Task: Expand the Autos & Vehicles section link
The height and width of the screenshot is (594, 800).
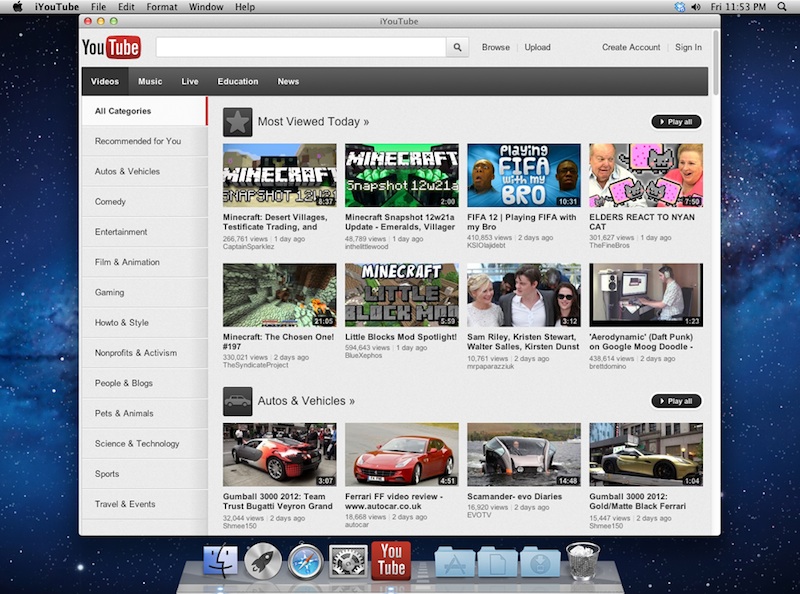Action: 306,401
